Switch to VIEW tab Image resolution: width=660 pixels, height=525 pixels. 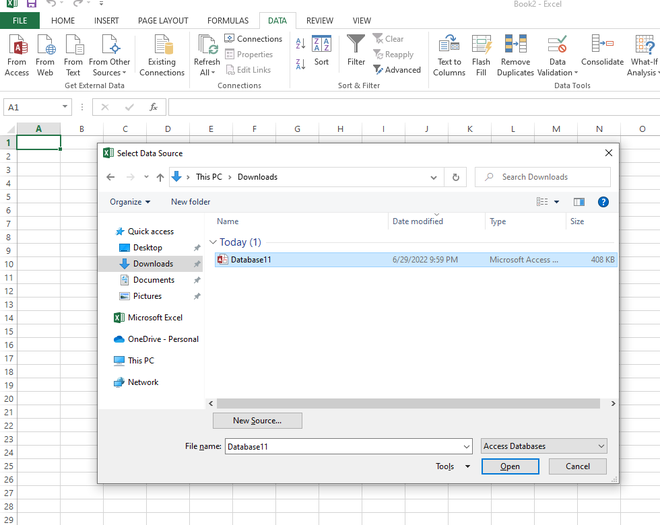pyautogui.click(x=362, y=21)
